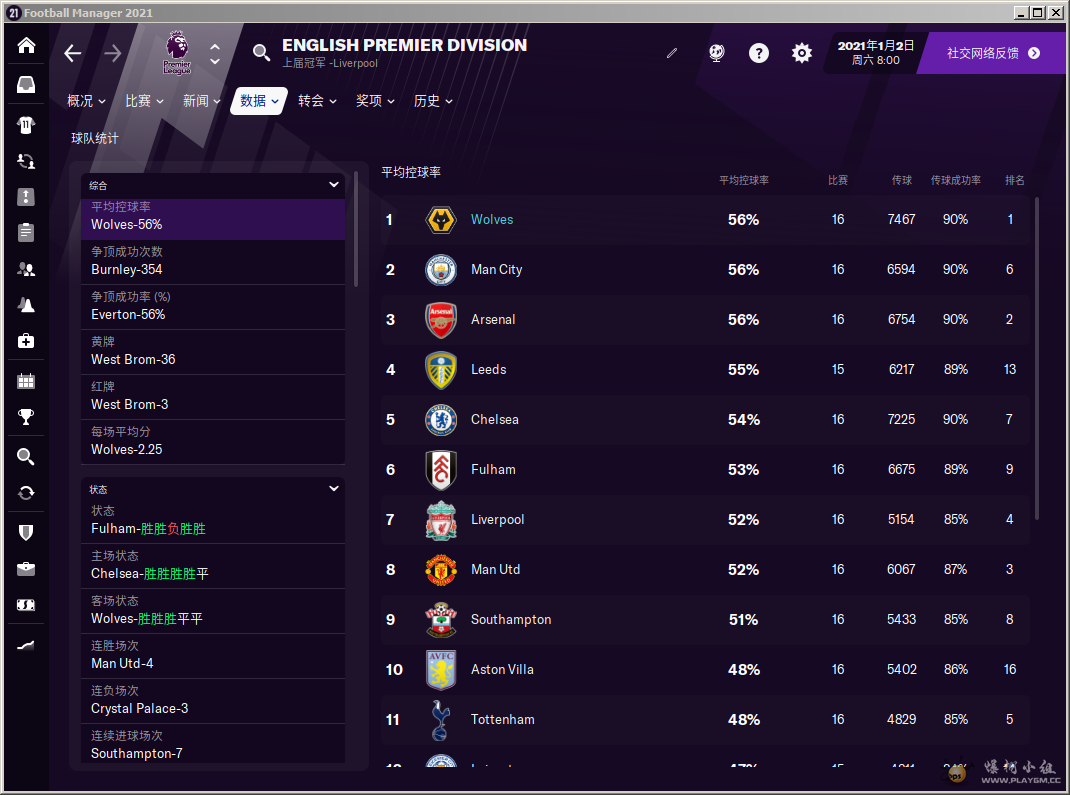
Task: Click the magnifier next to league title
Action: click(261, 53)
